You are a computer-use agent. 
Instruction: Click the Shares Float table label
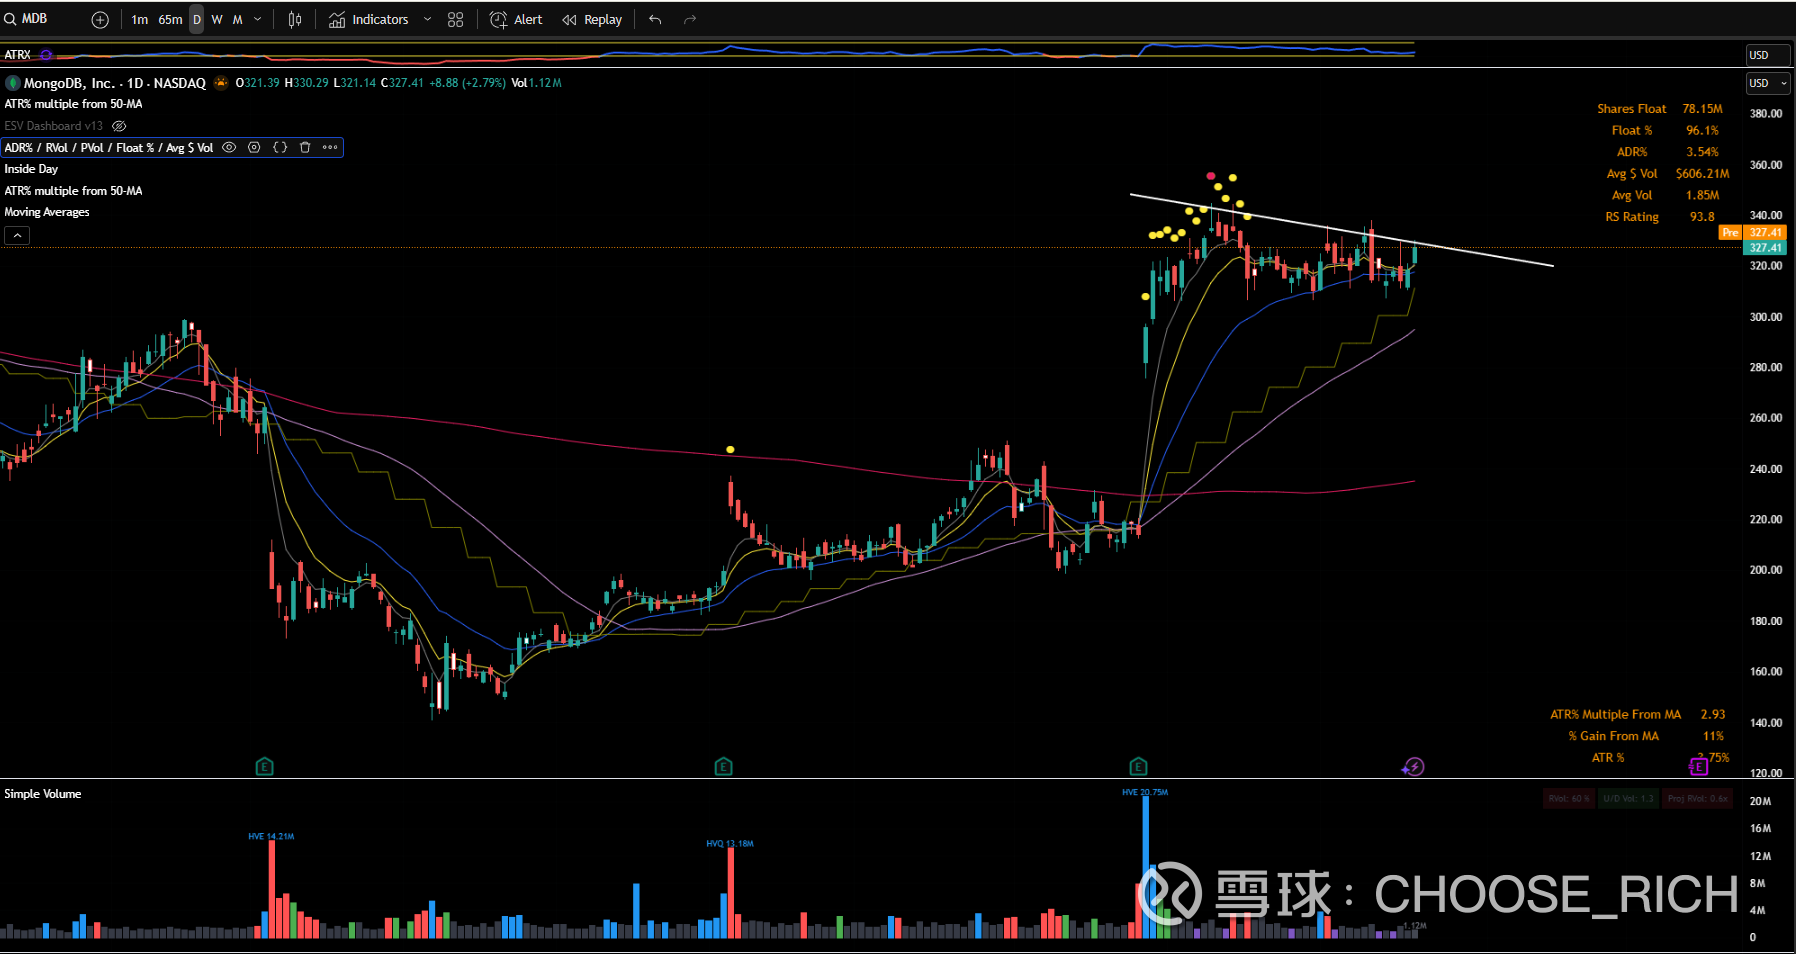[x=1631, y=109]
